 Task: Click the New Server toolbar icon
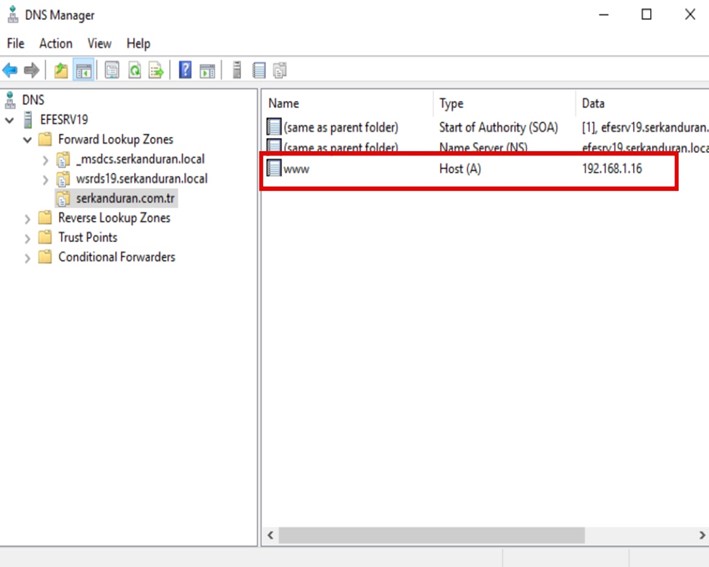pyautogui.click(x=237, y=70)
